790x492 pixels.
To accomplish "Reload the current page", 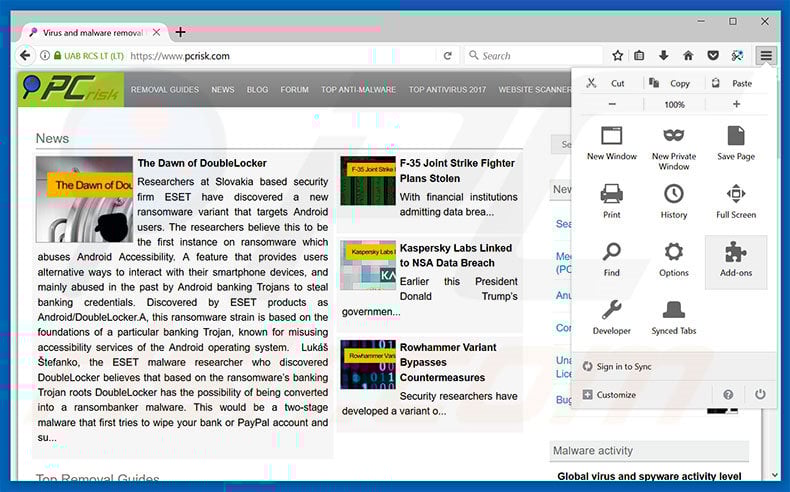I will point(447,55).
